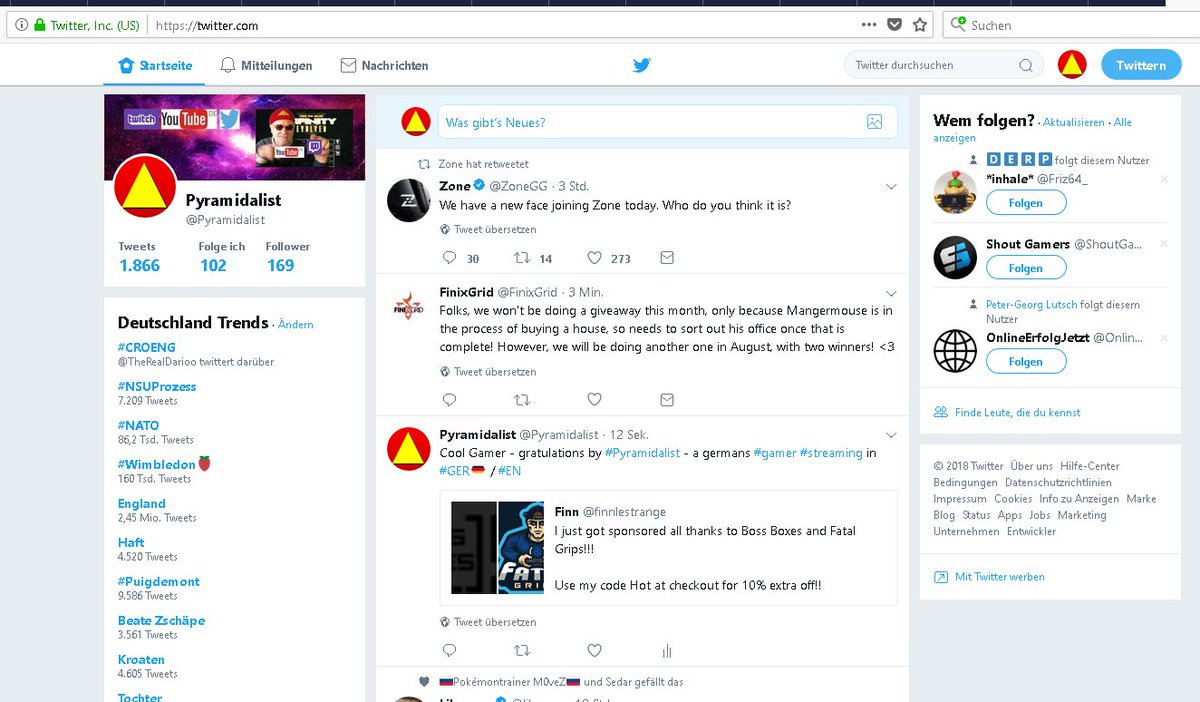Open the #NSUProzess trend
Image resolution: width=1200 pixels, height=702 pixels.
[x=157, y=386]
